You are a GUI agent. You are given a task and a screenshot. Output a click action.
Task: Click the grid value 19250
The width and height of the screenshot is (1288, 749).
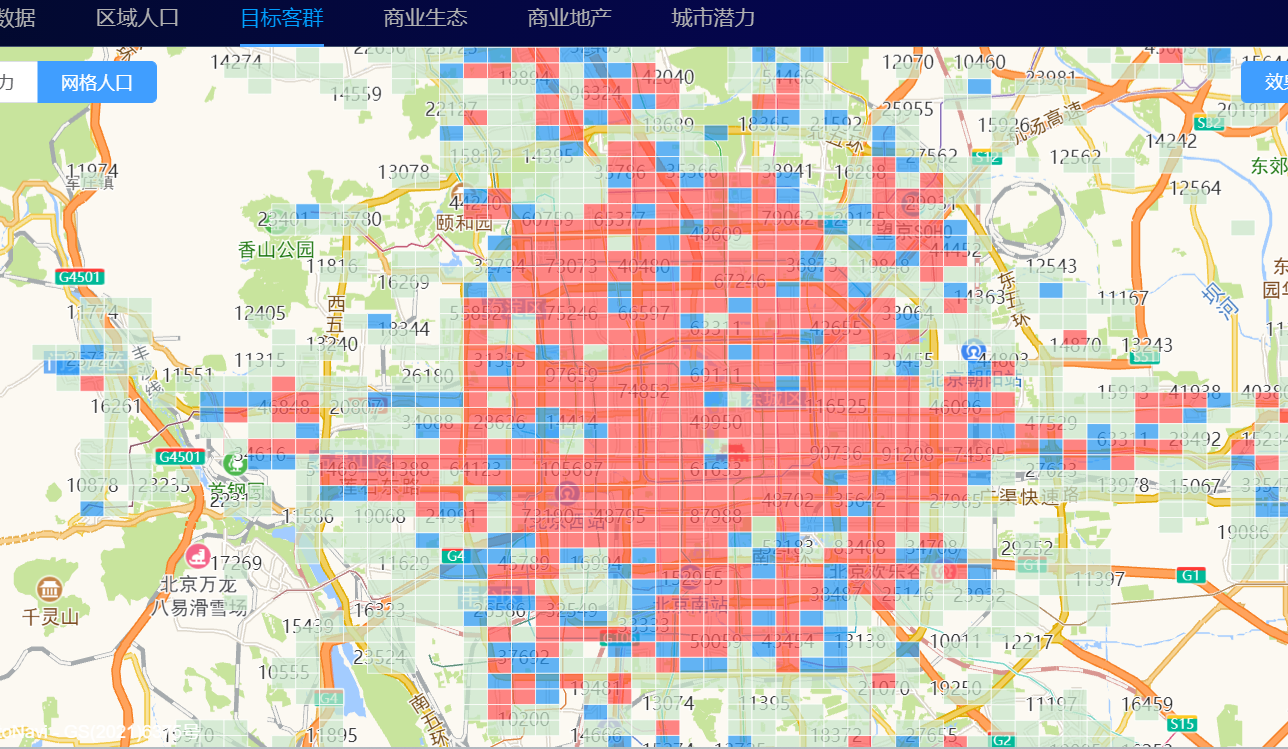tap(955, 688)
